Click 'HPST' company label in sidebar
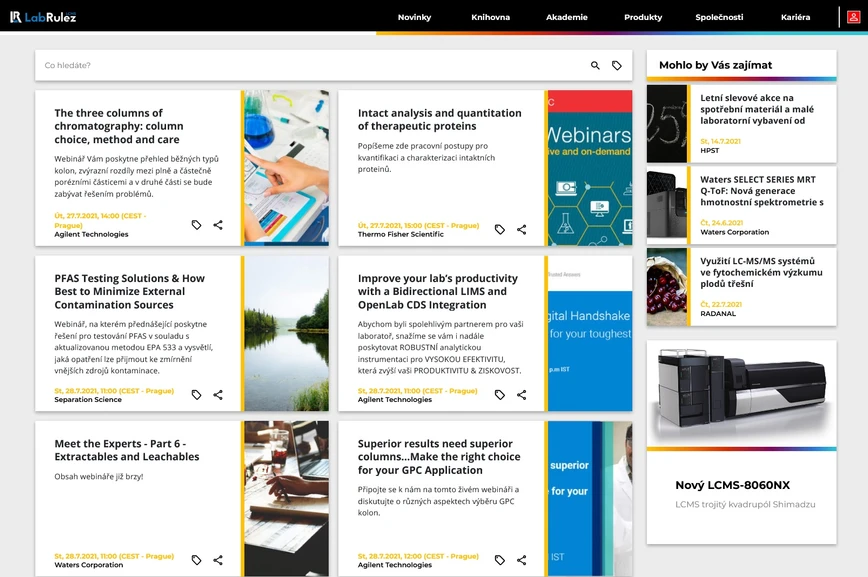The image size is (868, 577). point(710,150)
